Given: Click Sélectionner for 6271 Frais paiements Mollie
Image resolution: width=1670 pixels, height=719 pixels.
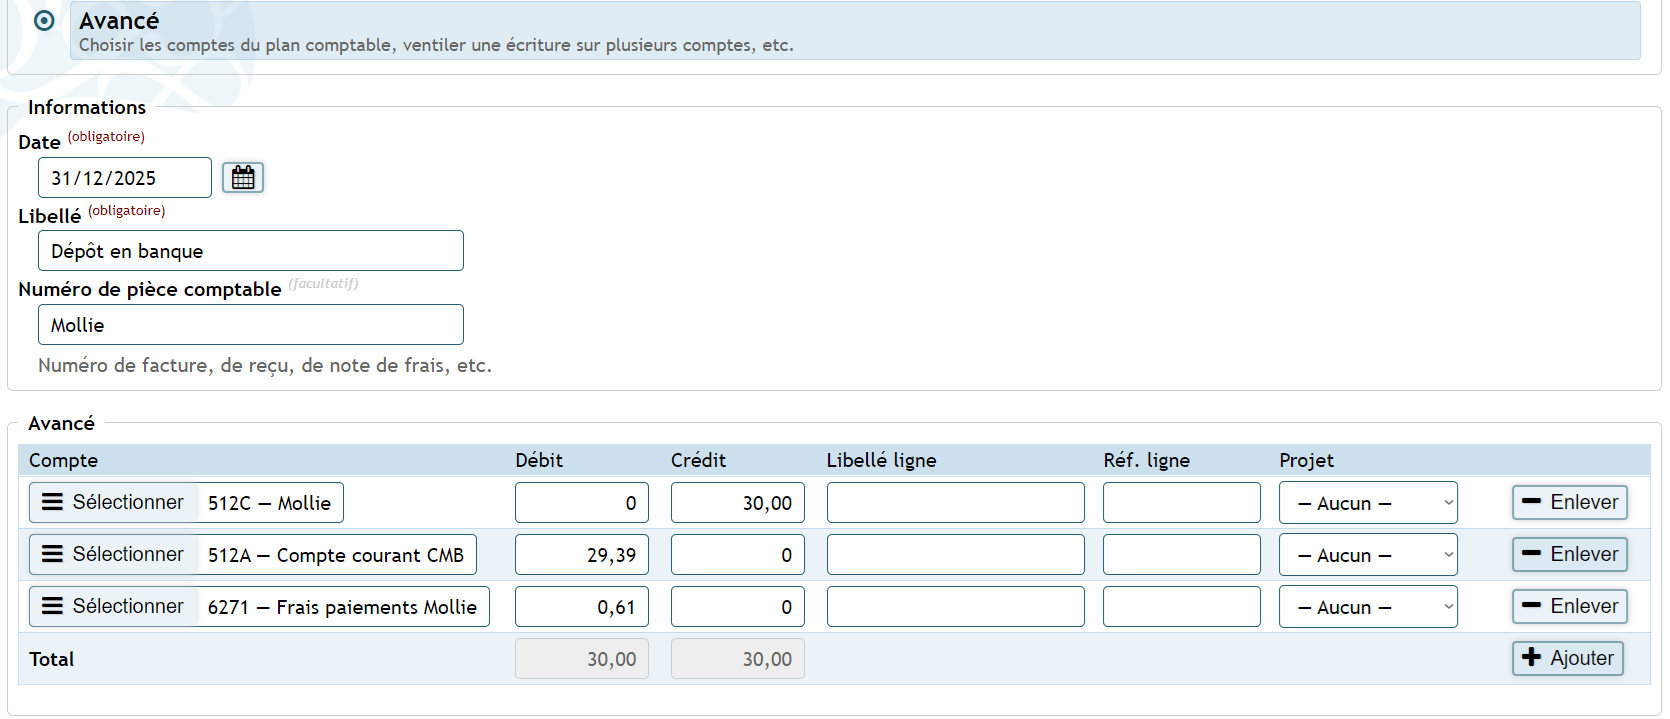Looking at the screenshot, I should pyautogui.click(x=113, y=607).
